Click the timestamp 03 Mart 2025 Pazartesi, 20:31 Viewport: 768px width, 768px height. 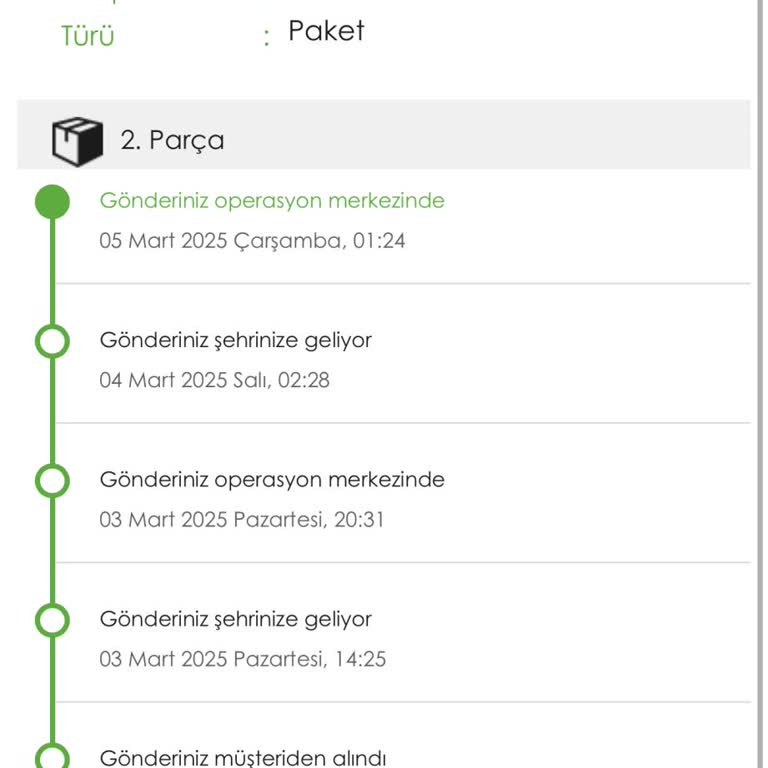pyautogui.click(x=241, y=520)
